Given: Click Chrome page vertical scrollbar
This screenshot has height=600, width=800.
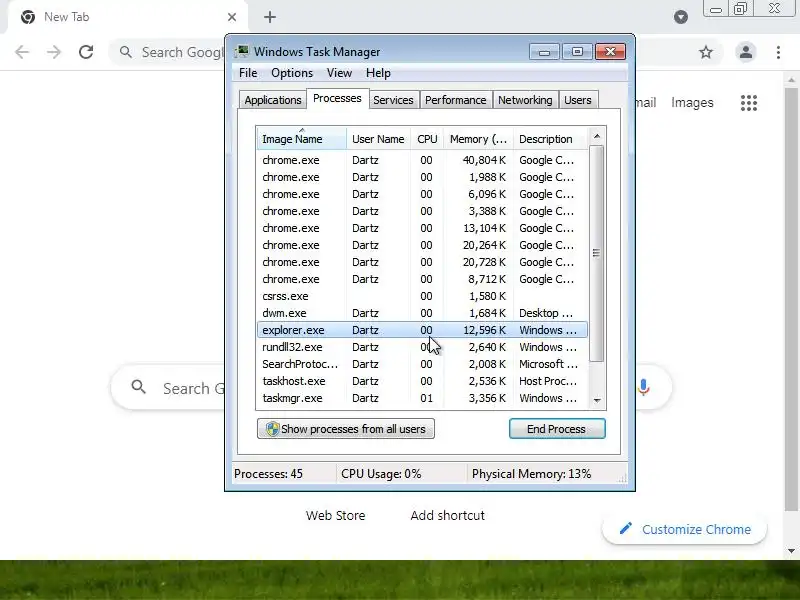Looking at the screenshot, I should tap(791, 298).
